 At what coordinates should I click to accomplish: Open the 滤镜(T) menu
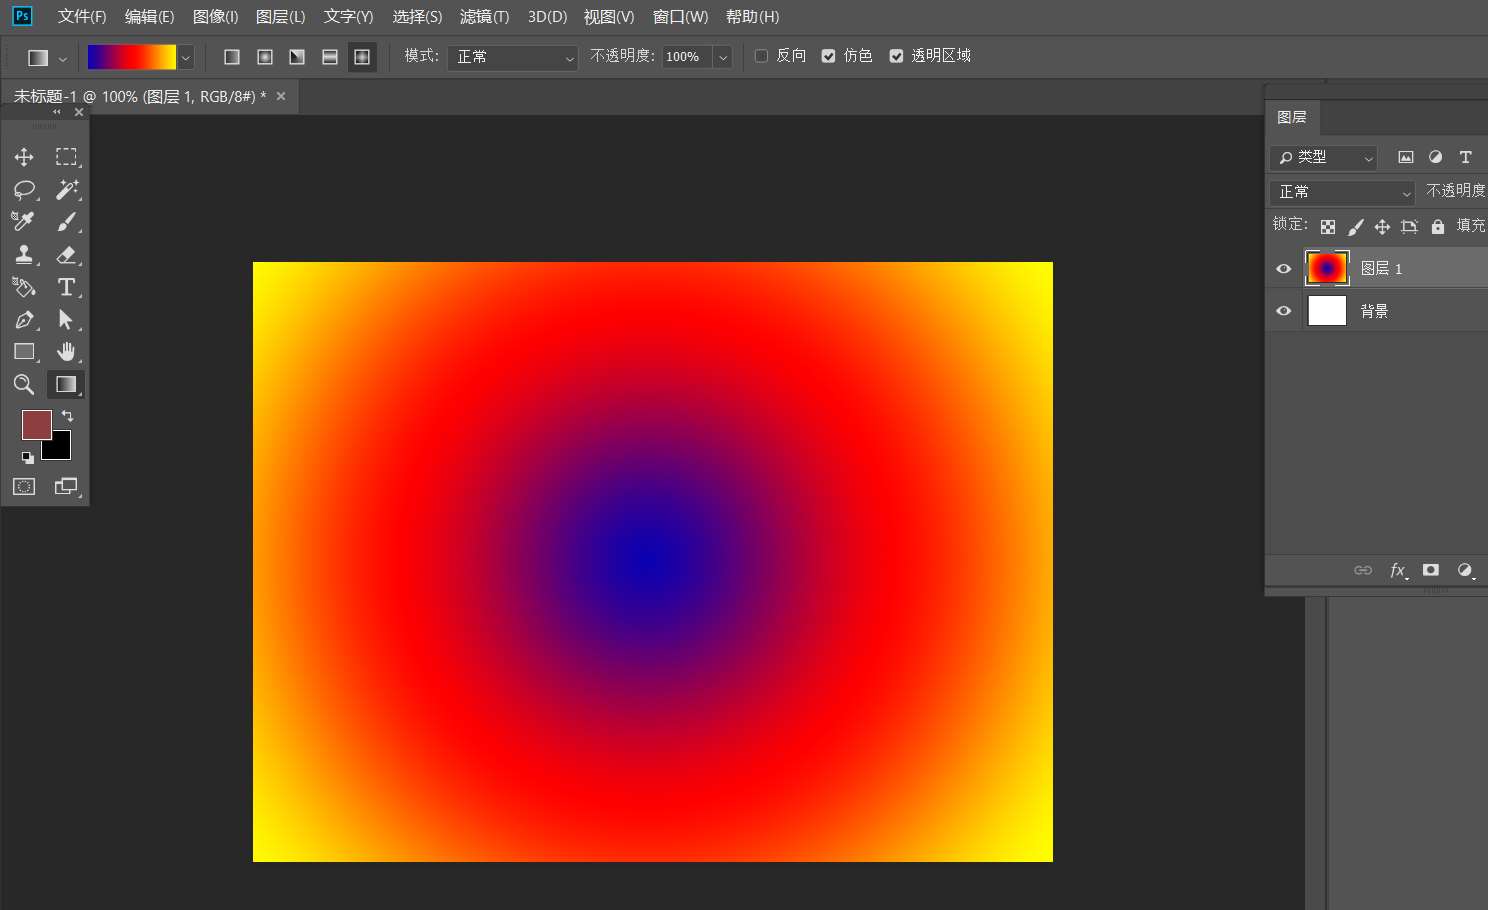click(484, 16)
